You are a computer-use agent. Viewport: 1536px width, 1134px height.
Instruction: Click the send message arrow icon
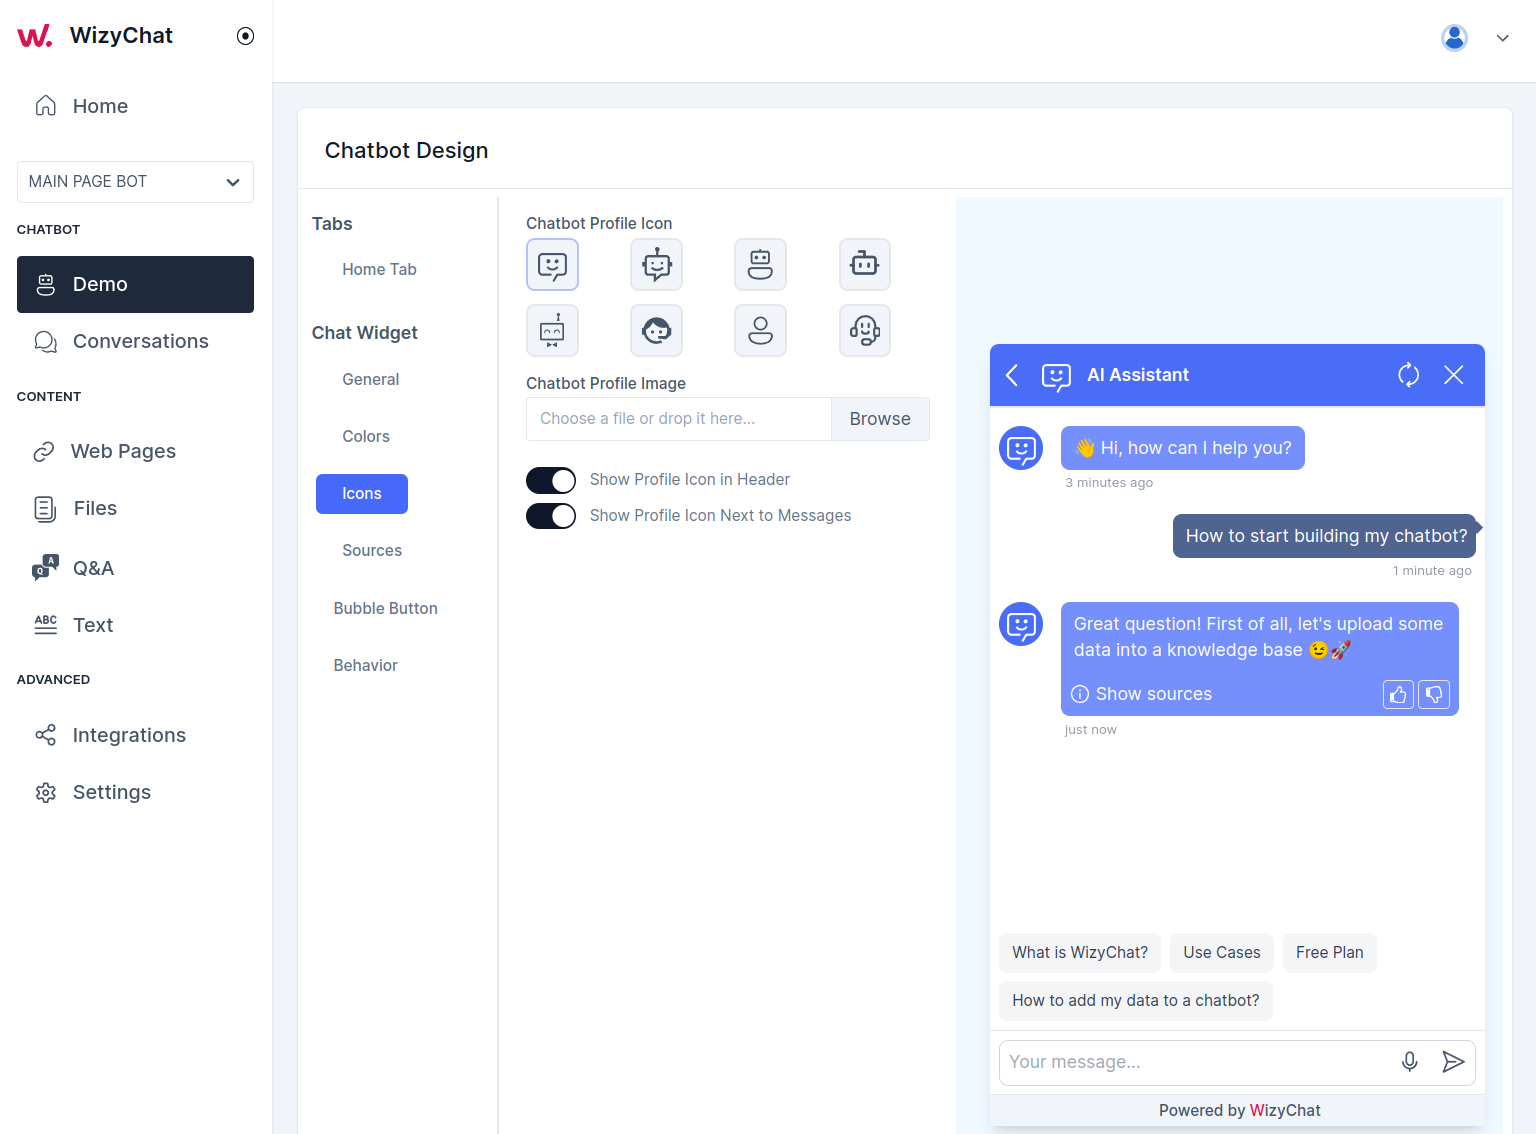point(1453,1062)
